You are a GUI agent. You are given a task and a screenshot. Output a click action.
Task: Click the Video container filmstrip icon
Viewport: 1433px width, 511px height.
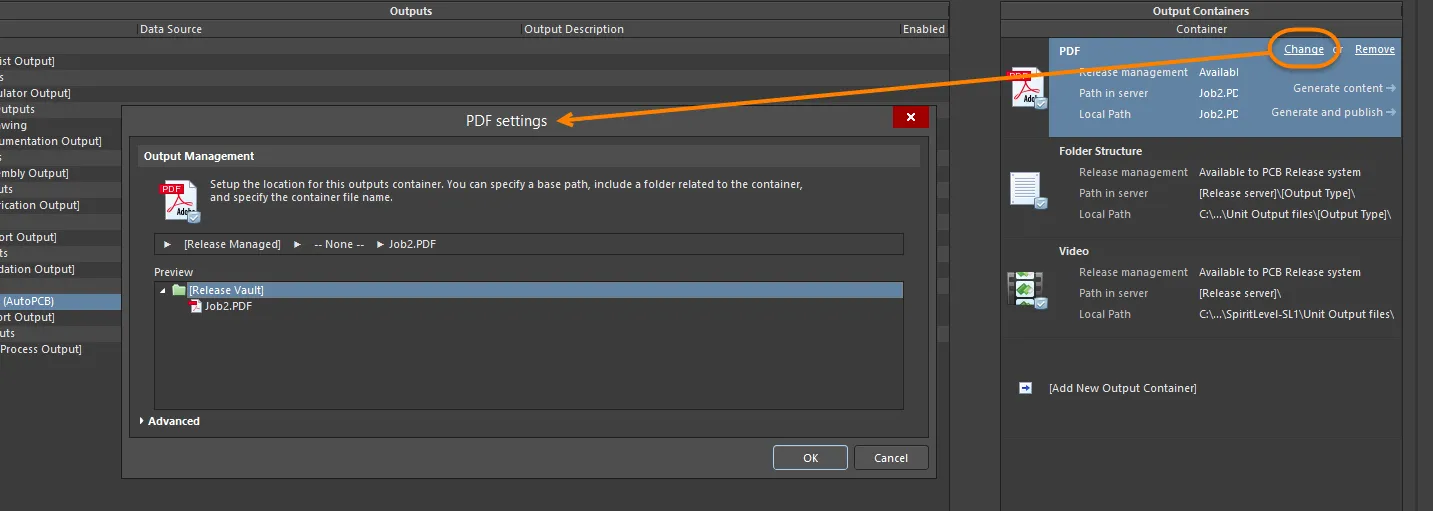pyautogui.click(x=1027, y=290)
